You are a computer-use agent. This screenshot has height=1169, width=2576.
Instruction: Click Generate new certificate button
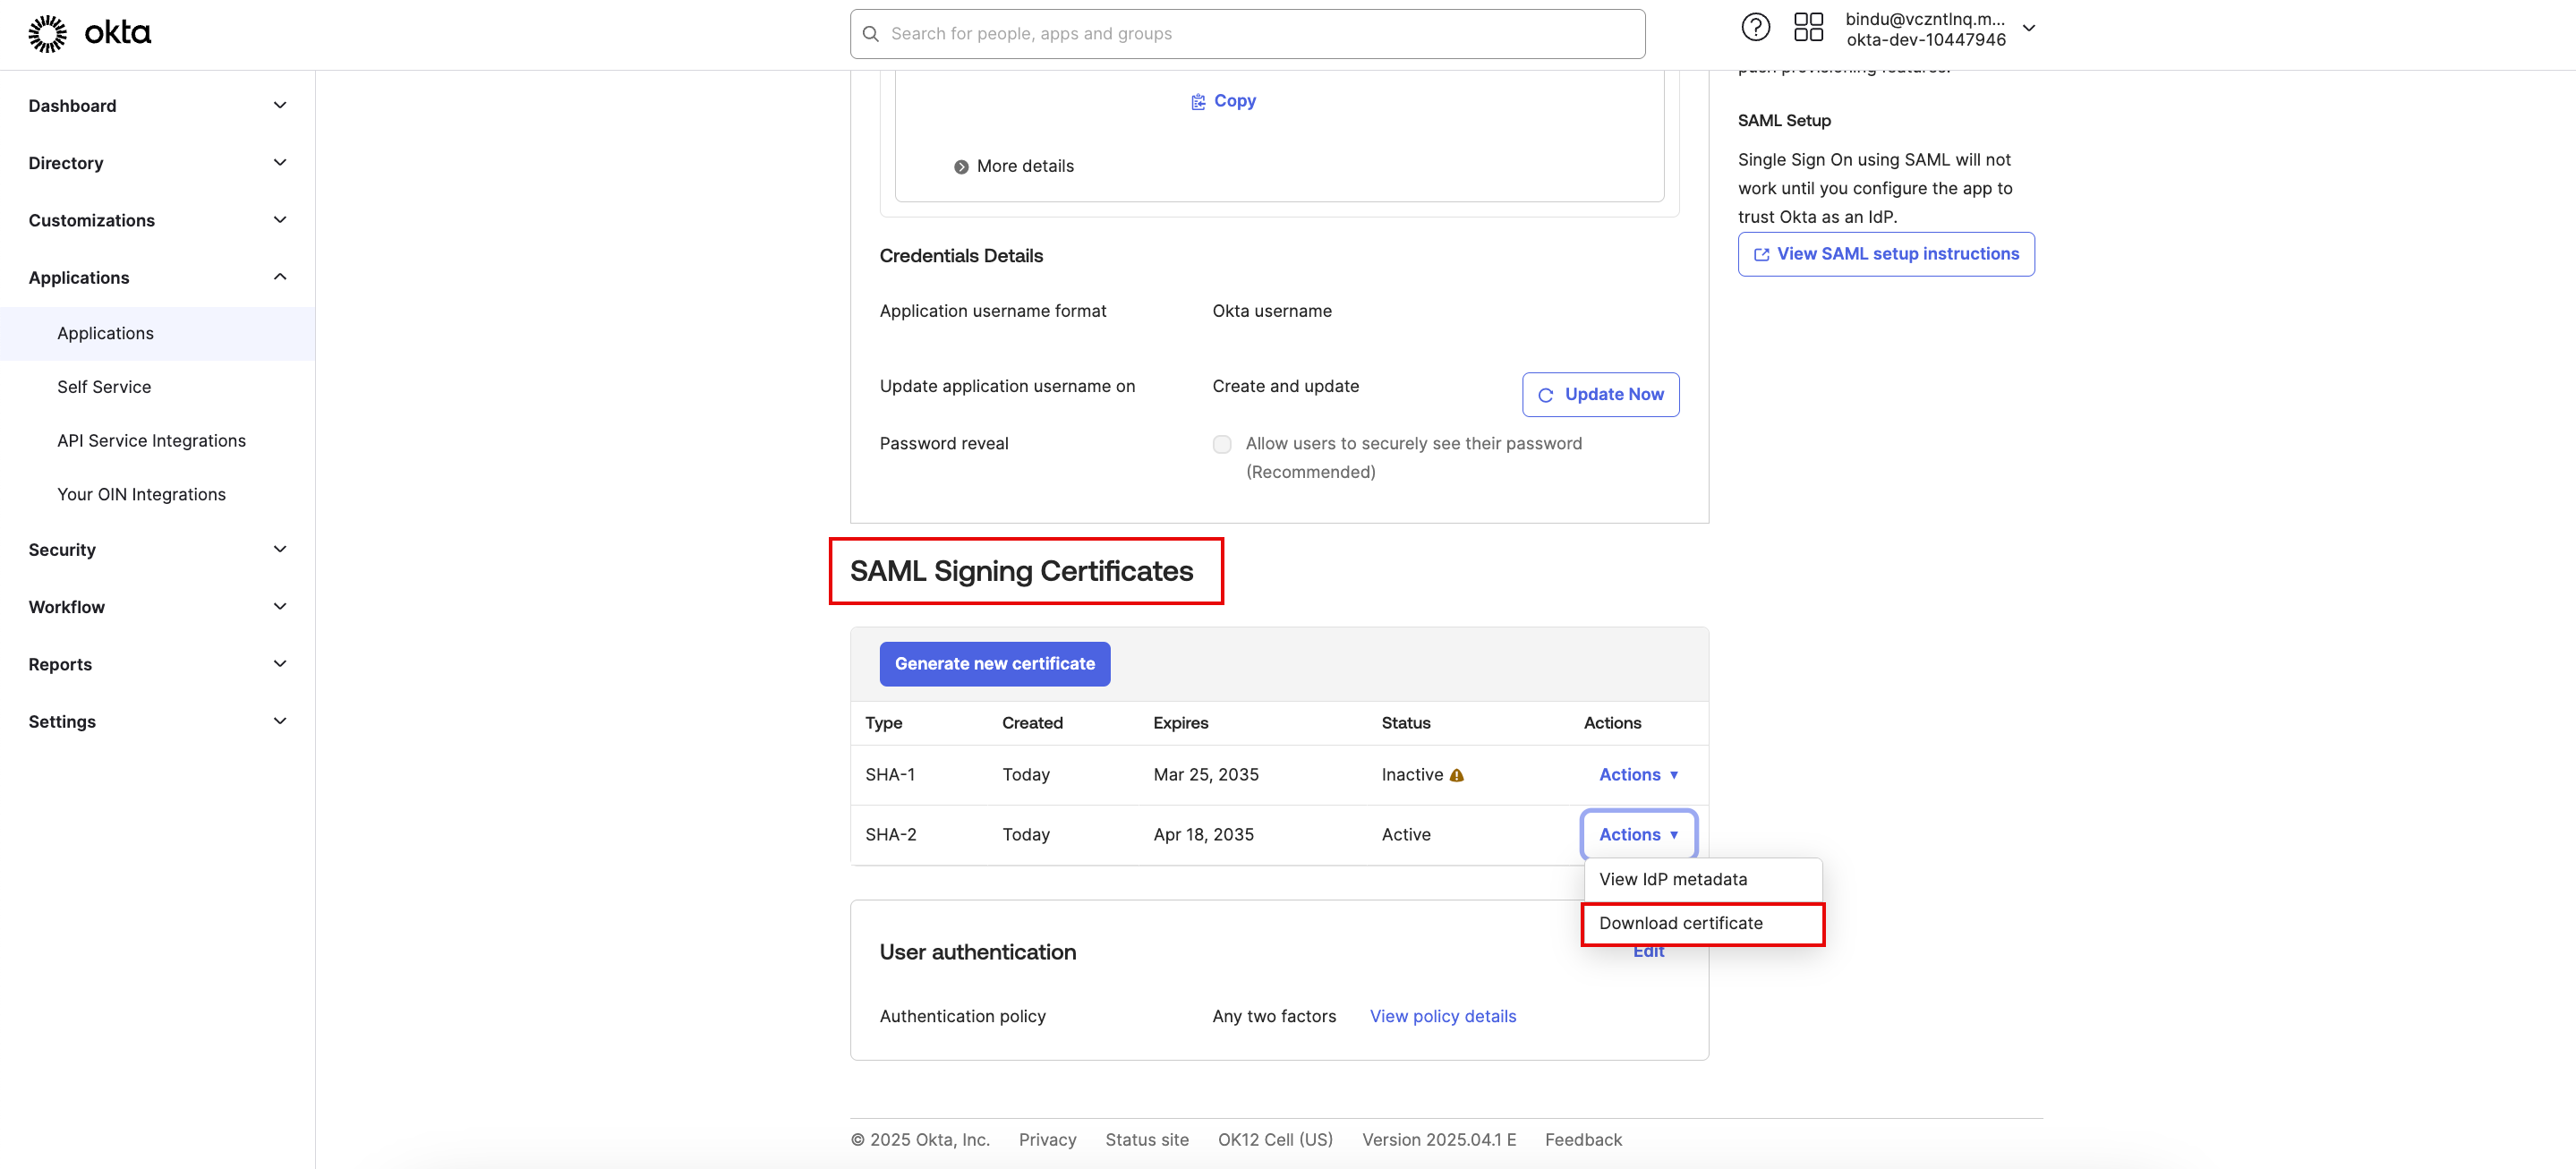point(994,664)
